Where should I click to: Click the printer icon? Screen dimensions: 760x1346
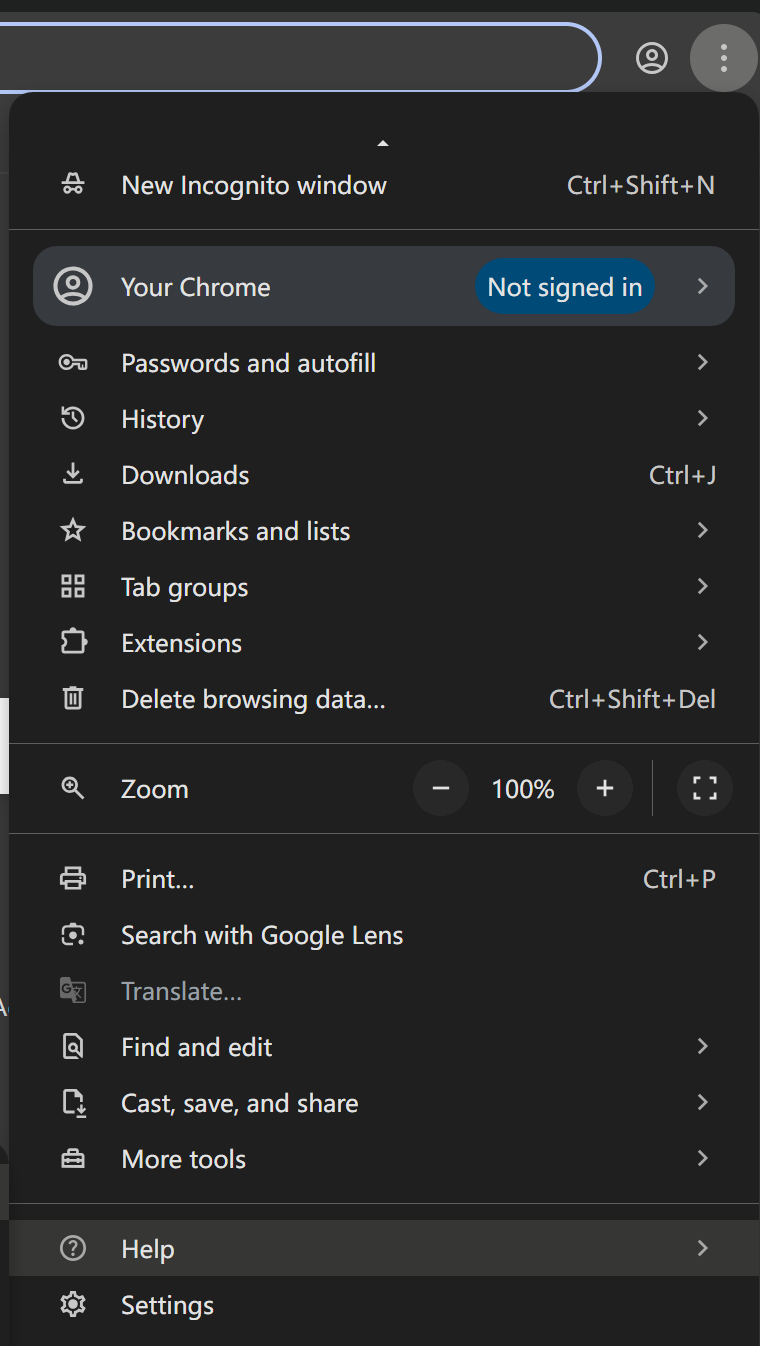point(73,879)
